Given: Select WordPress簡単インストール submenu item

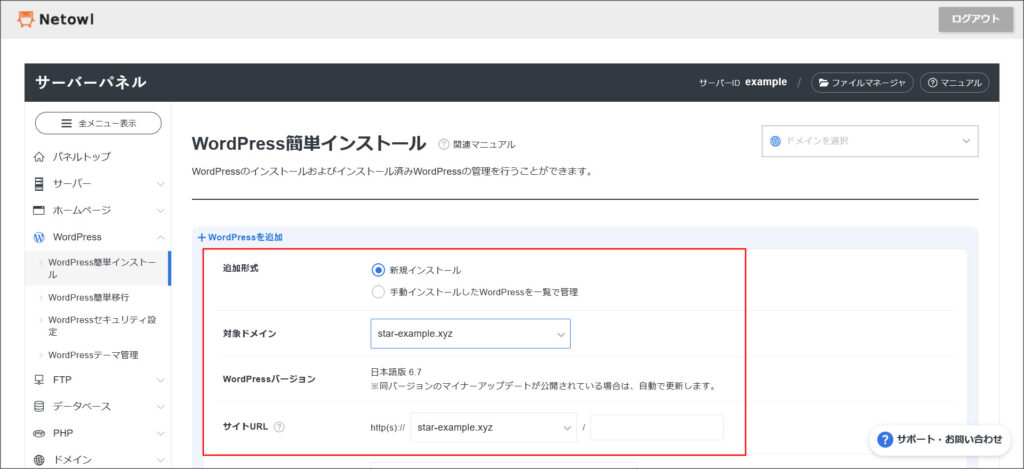Looking at the screenshot, I should (x=98, y=268).
